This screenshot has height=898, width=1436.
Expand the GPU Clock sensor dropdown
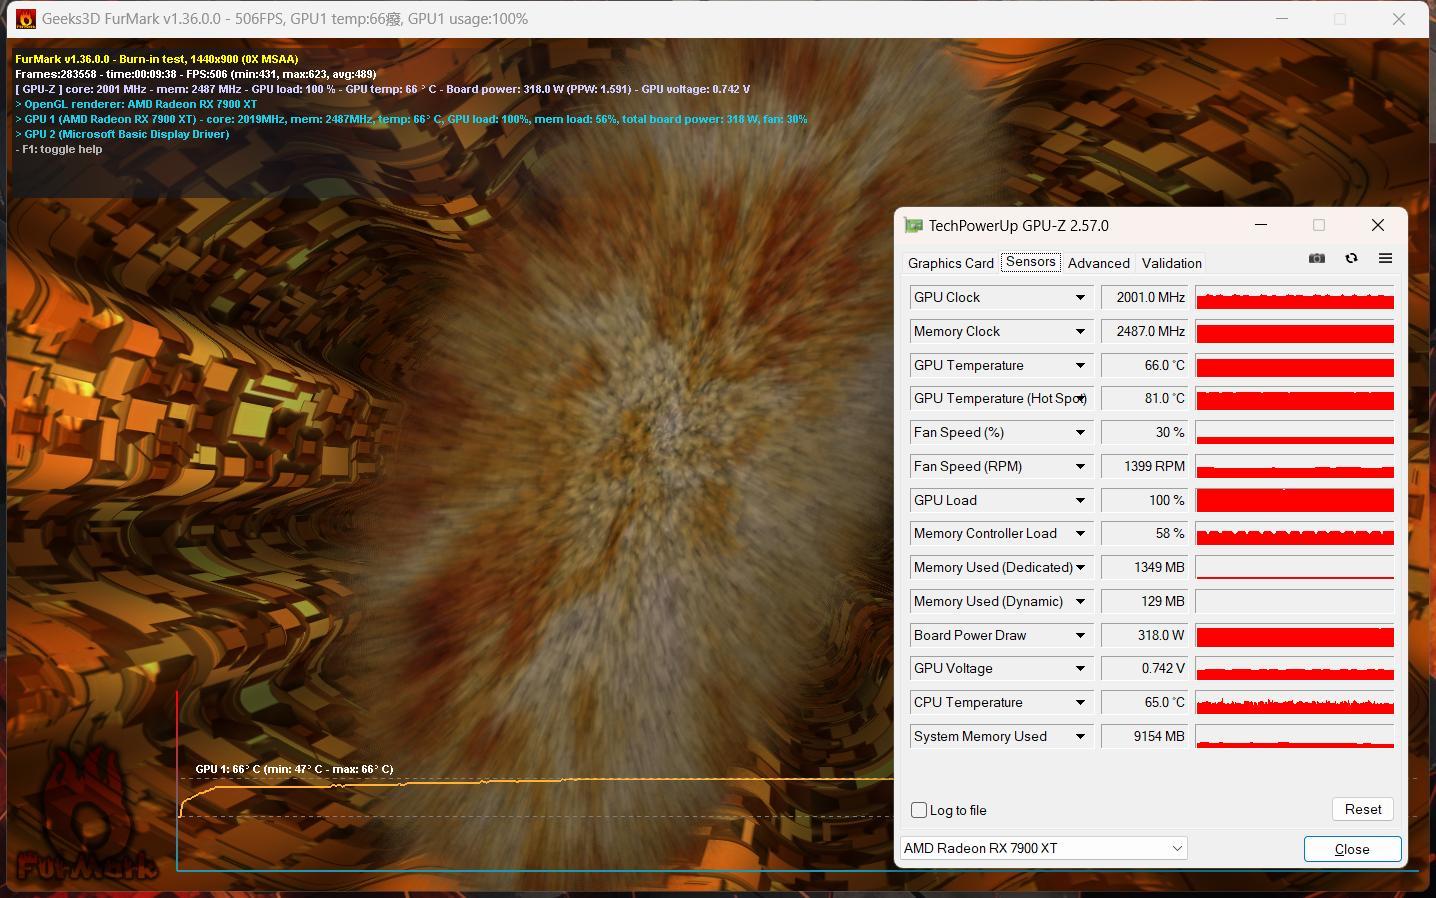tap(1080, 297)
